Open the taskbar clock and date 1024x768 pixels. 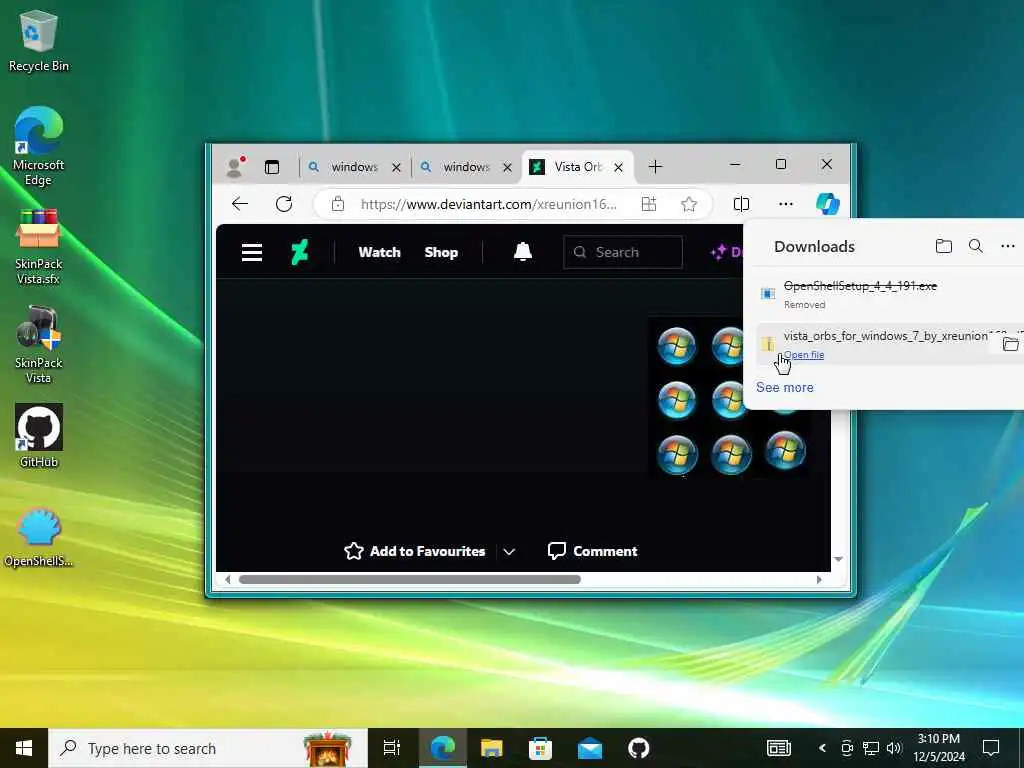pyautogui.click(x=939, y=748)
